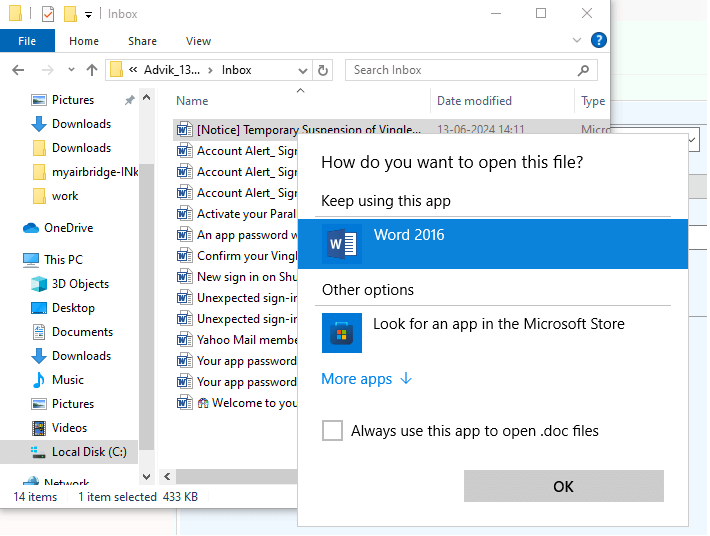
Task: Expand the More apps link
Action: tap(367, 379)
